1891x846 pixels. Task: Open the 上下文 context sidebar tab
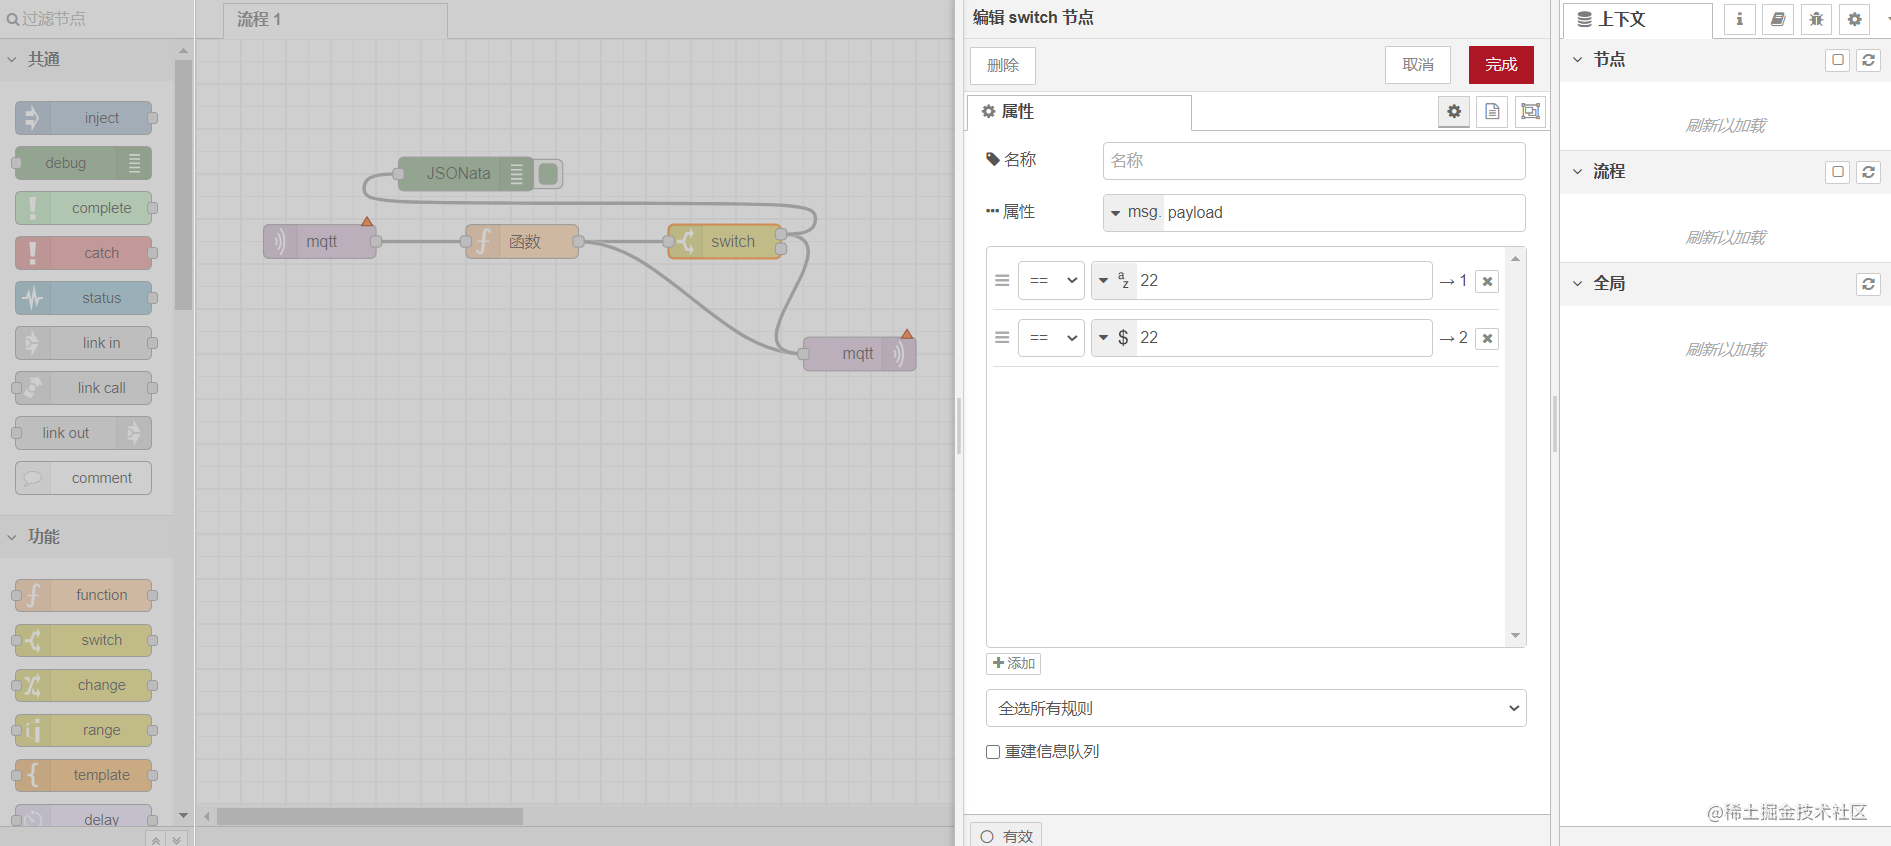point(1637,20)
